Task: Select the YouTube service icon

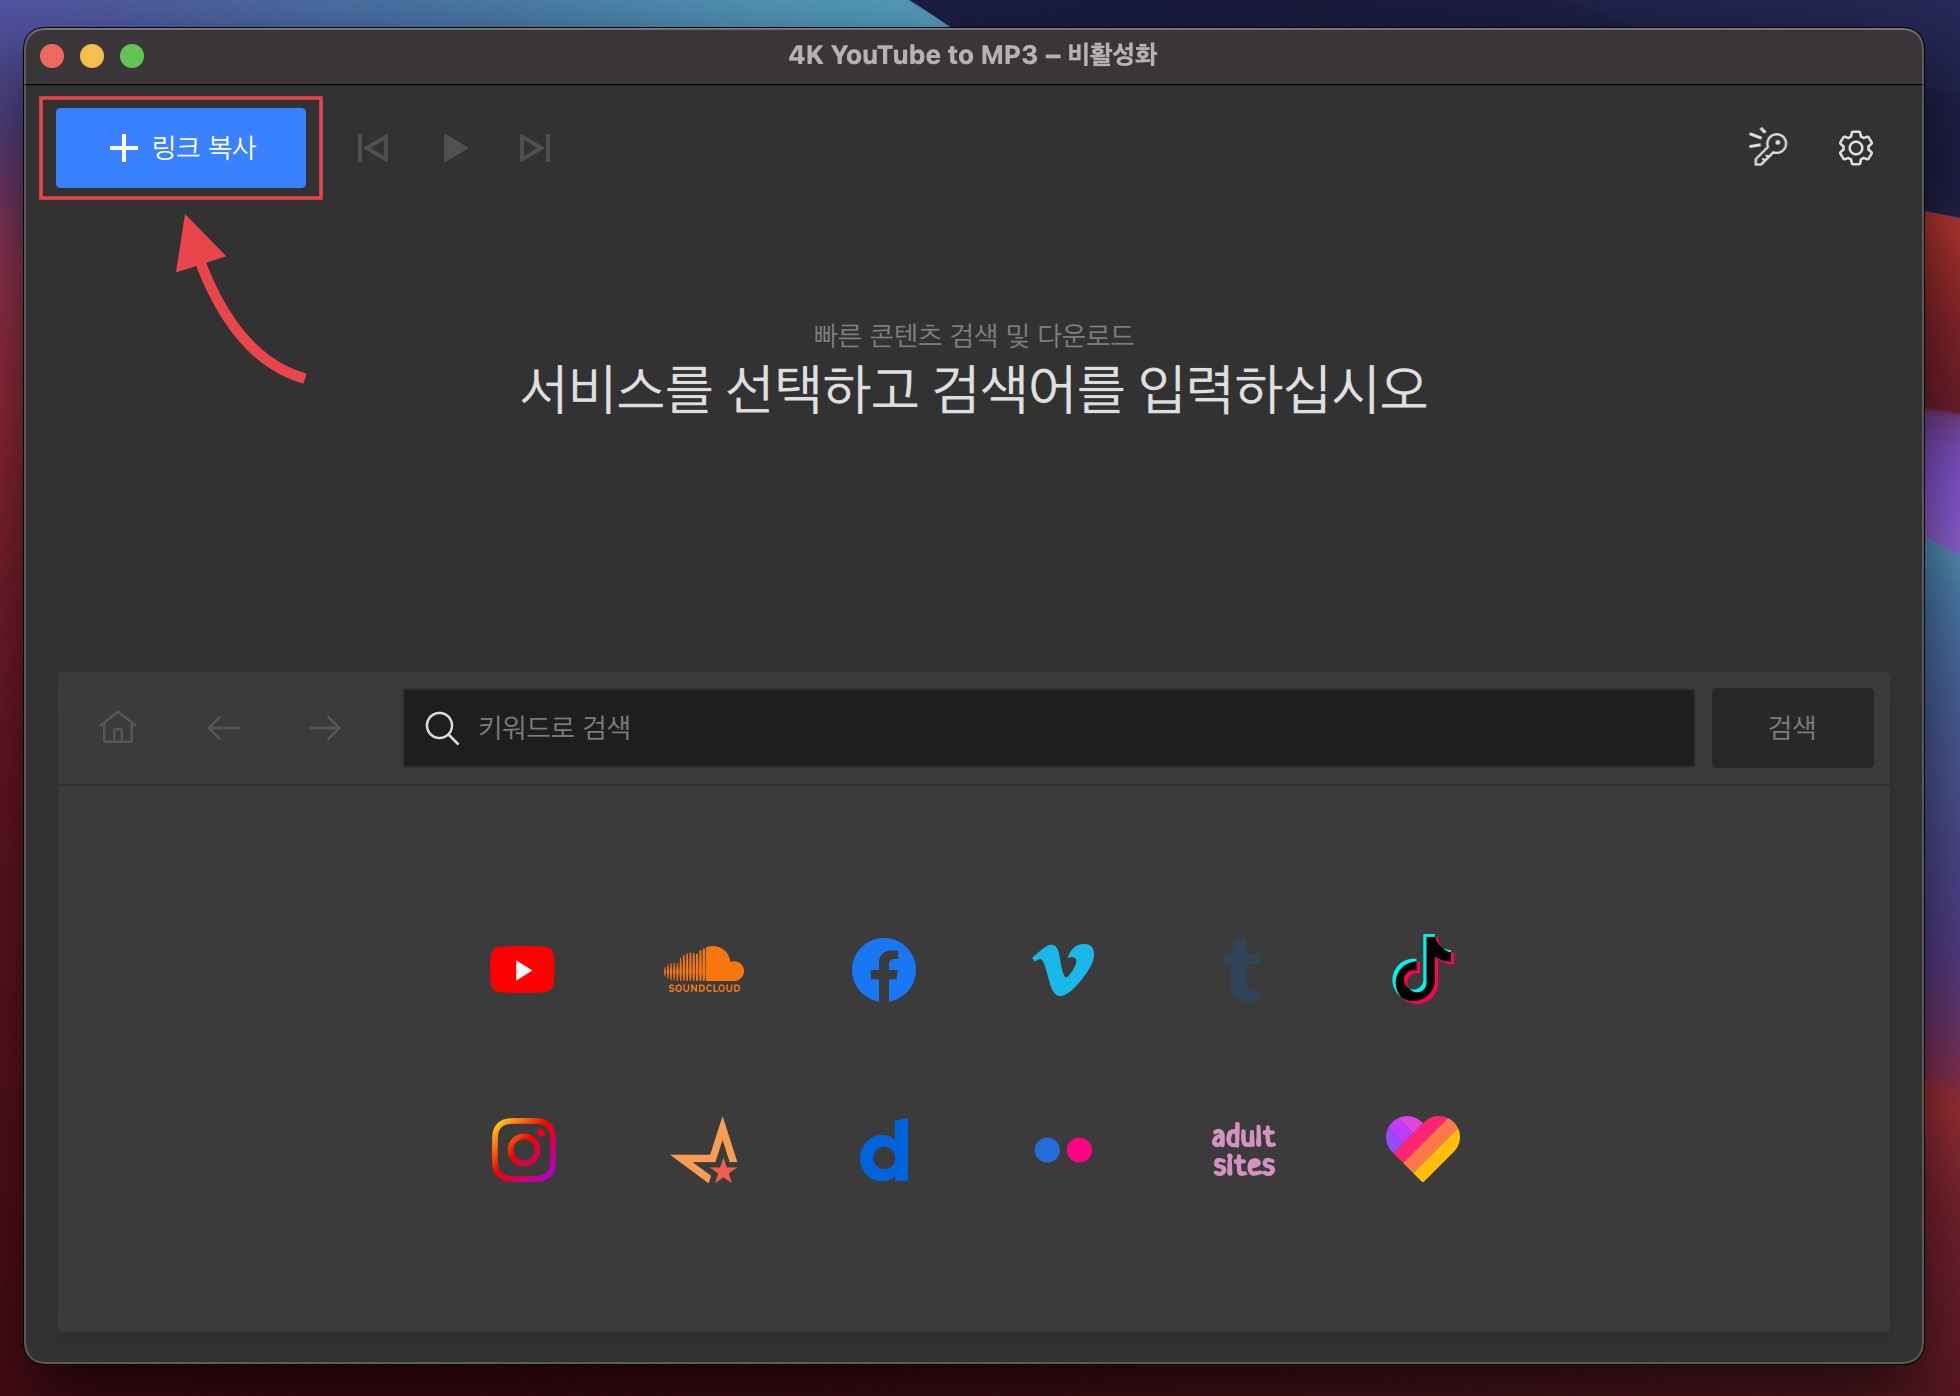Action: click(x=522, y=969)
